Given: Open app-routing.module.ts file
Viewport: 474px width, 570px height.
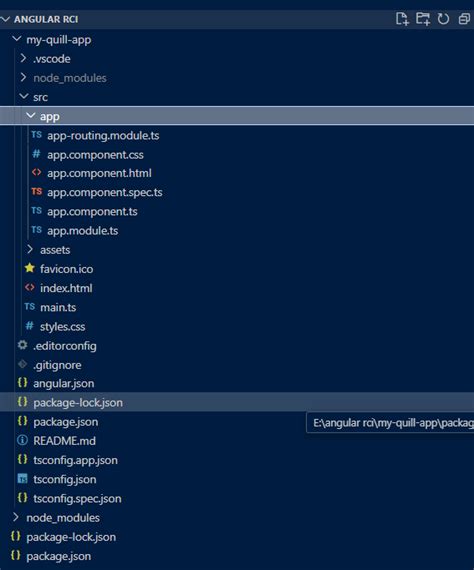Looking at the screenshot, I should tap(103, 136).
